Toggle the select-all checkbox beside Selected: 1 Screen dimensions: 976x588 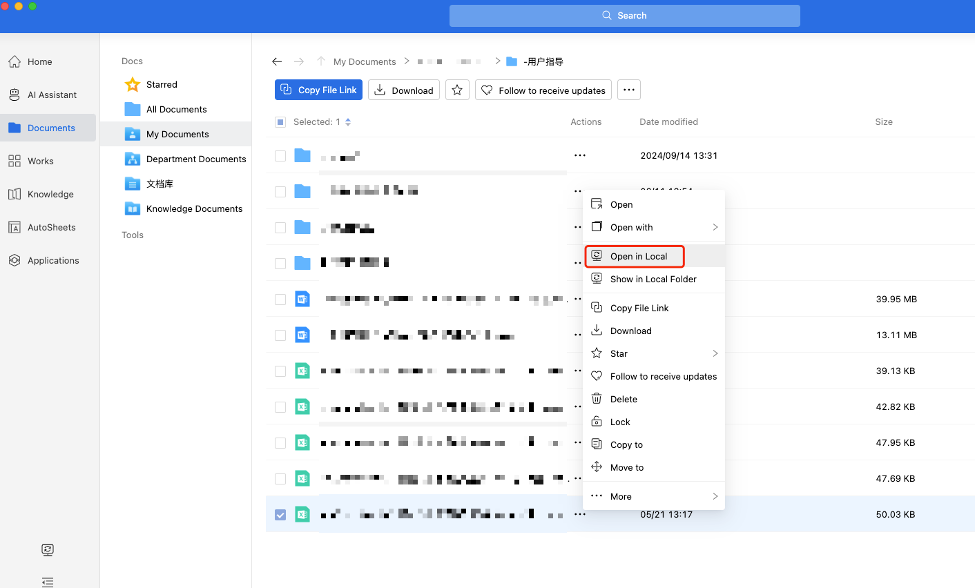pos(280,122)
